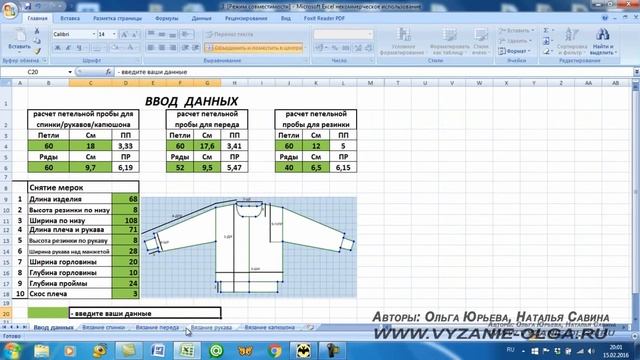Open the Рецензирование ribbon tab

click(246, 18)
